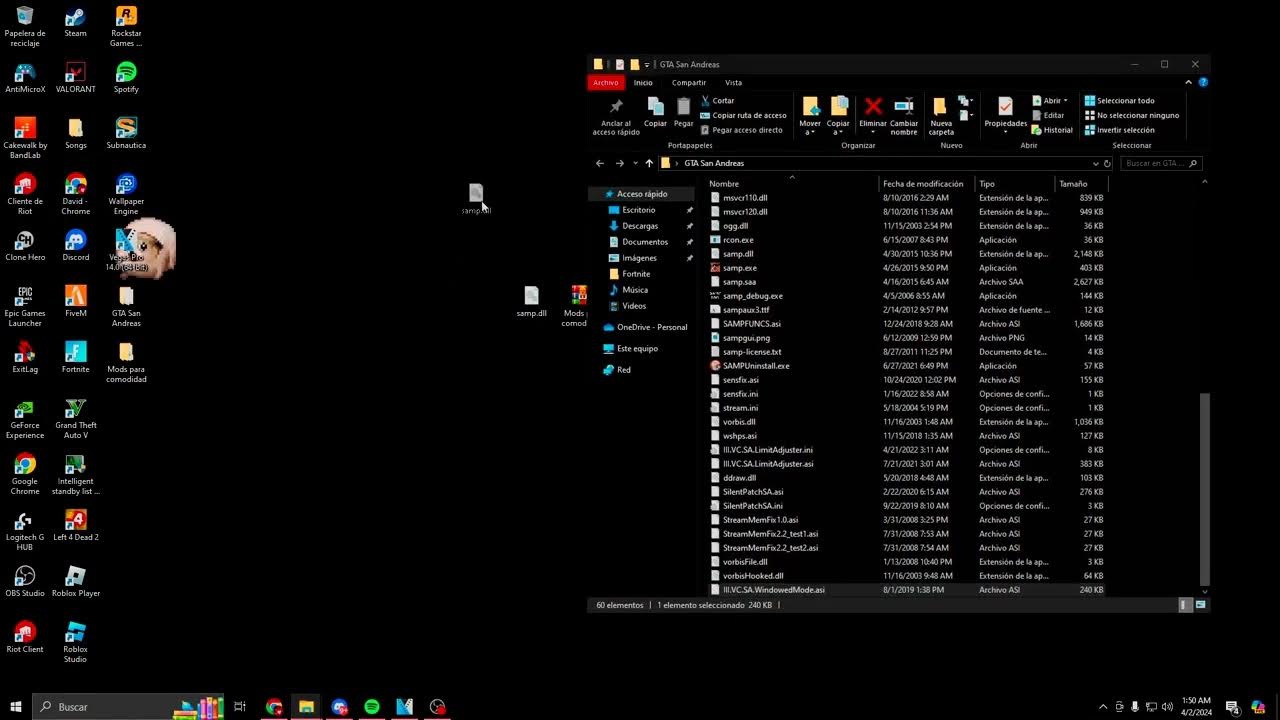Click Editar in the Abrir group
Viewport: 1280px width, 720px height.
(x=1048, y=115)
